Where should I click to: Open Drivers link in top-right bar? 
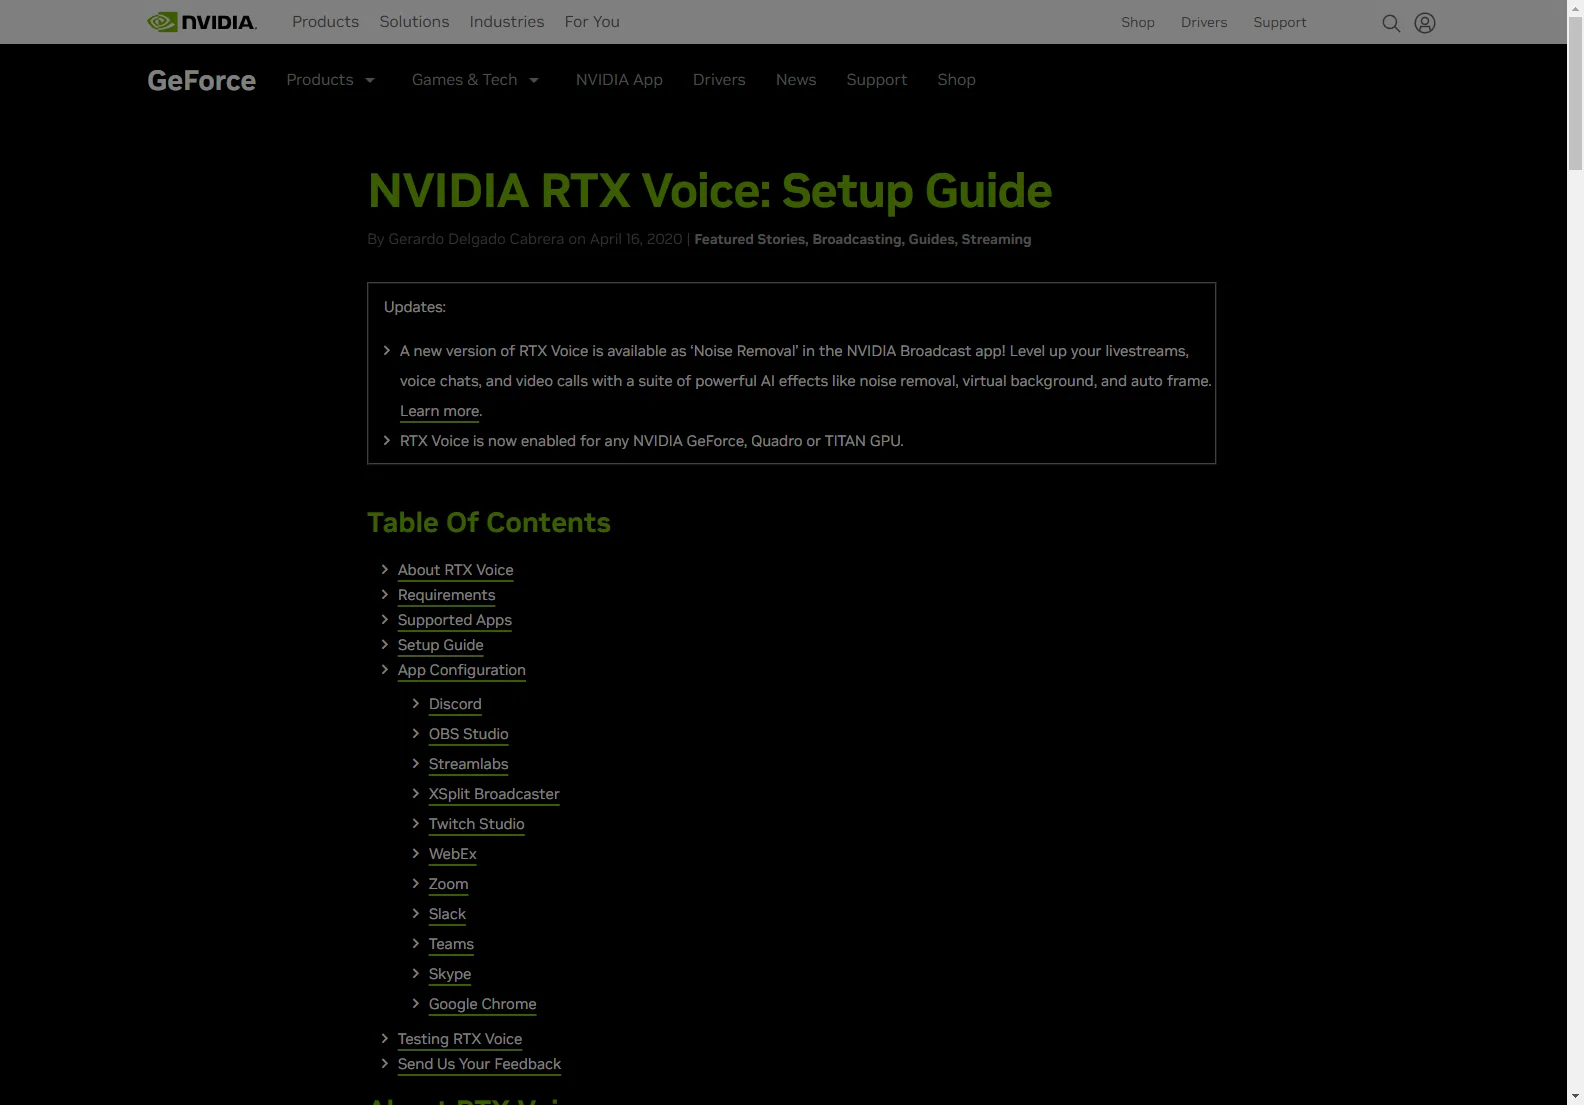1204,23
